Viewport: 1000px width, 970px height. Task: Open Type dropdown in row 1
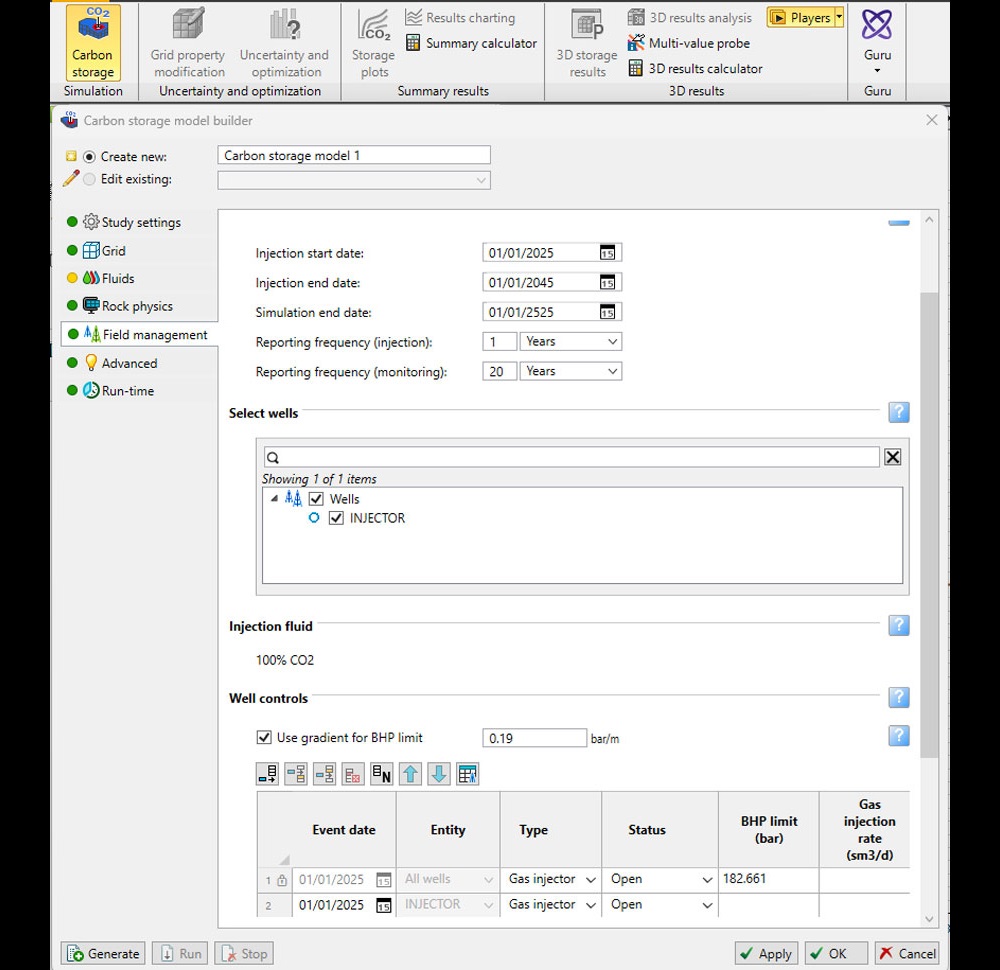(591, 879)
